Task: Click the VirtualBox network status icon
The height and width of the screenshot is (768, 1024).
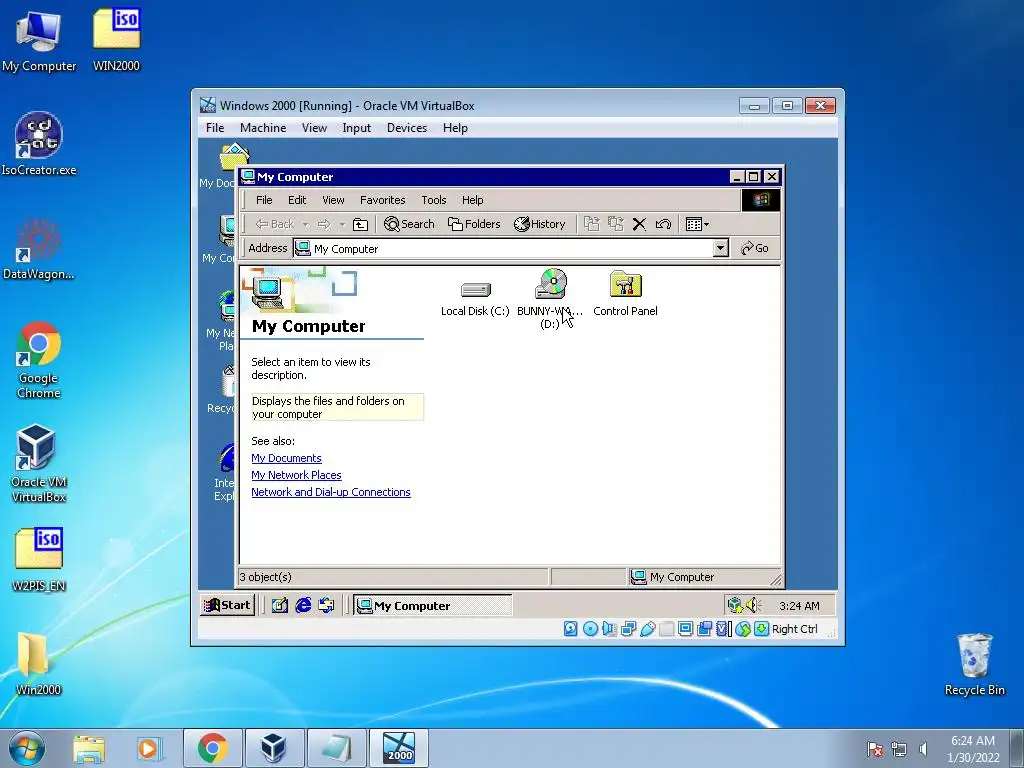Action: coord(628,629)
